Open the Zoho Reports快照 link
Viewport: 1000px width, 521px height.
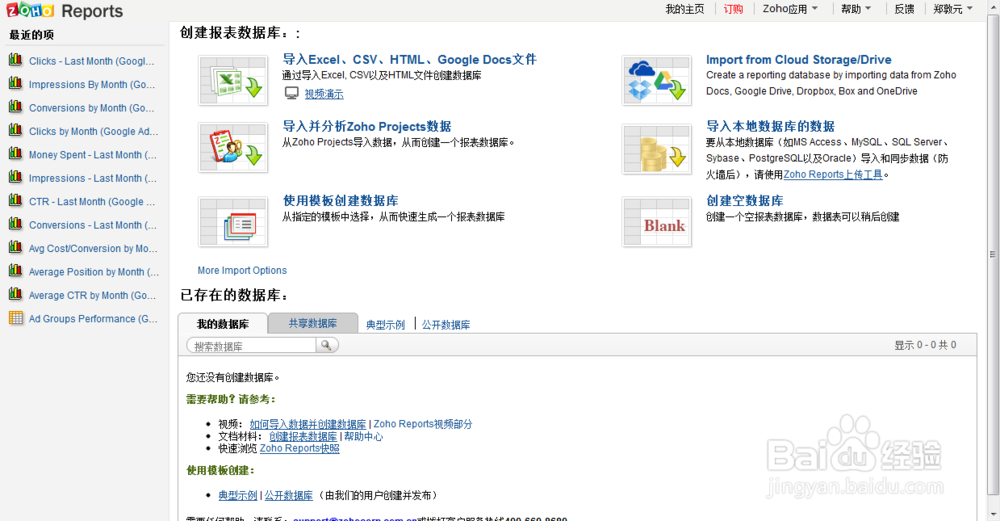299,448
